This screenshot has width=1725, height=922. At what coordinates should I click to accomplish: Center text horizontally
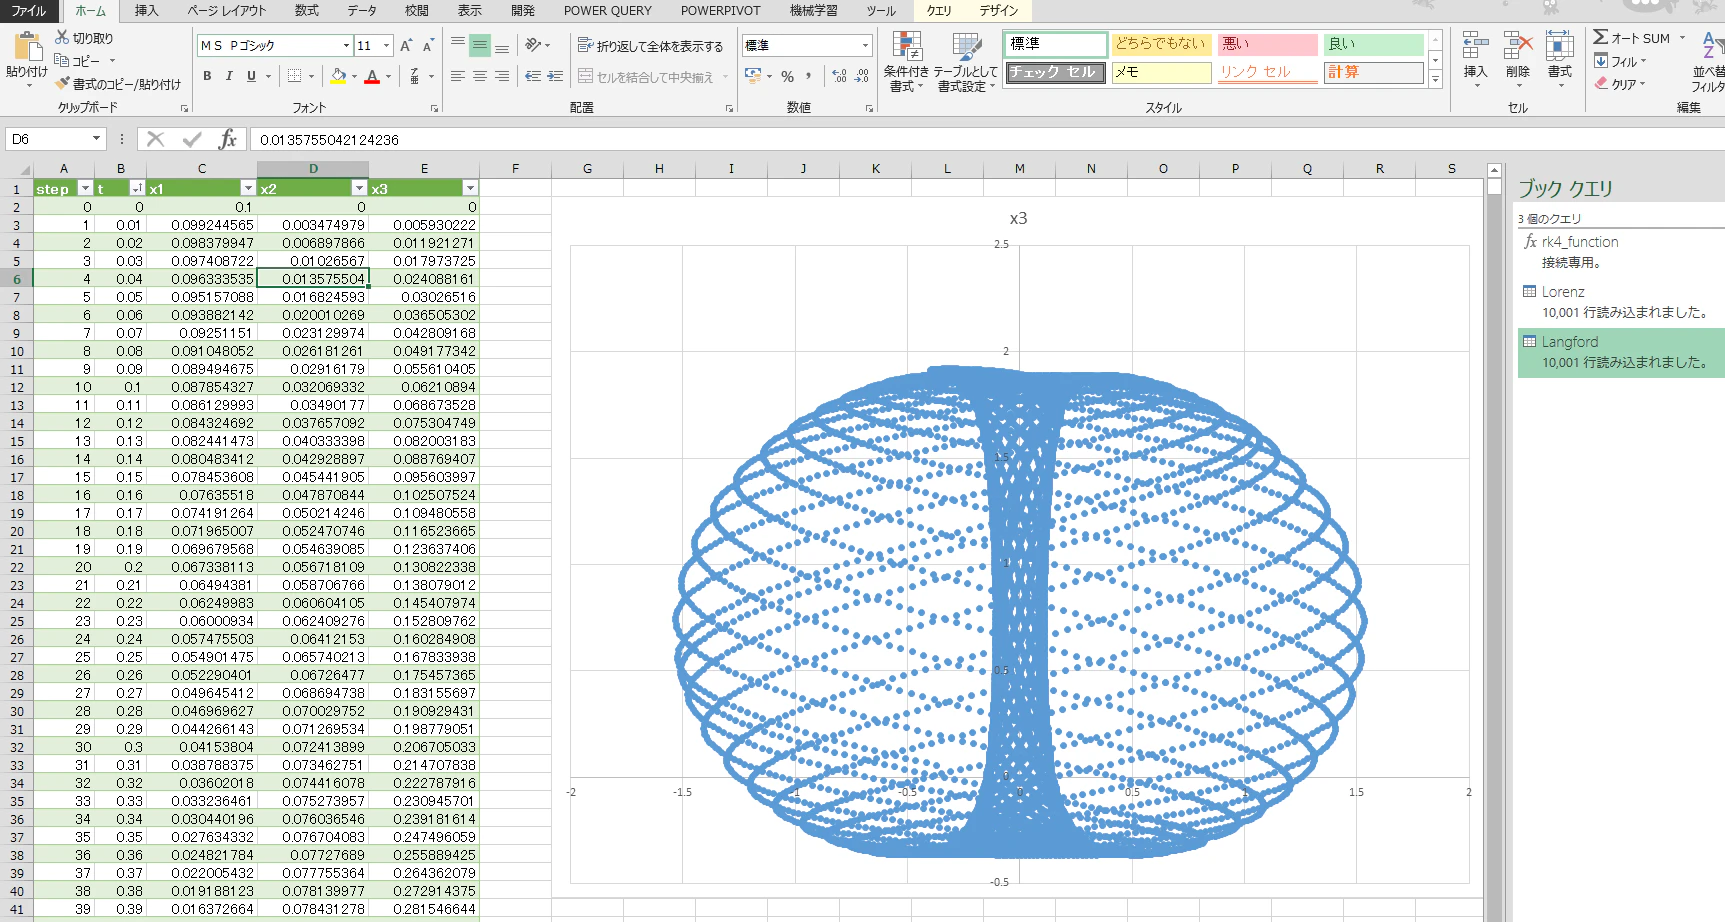pos(480,76)
